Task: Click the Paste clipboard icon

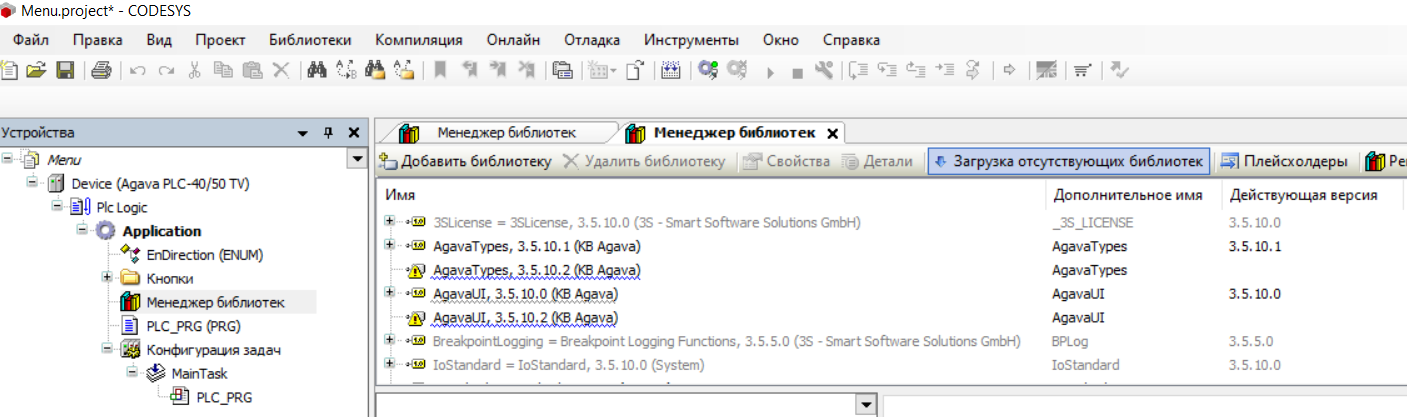Action: [x=252, y=71]
